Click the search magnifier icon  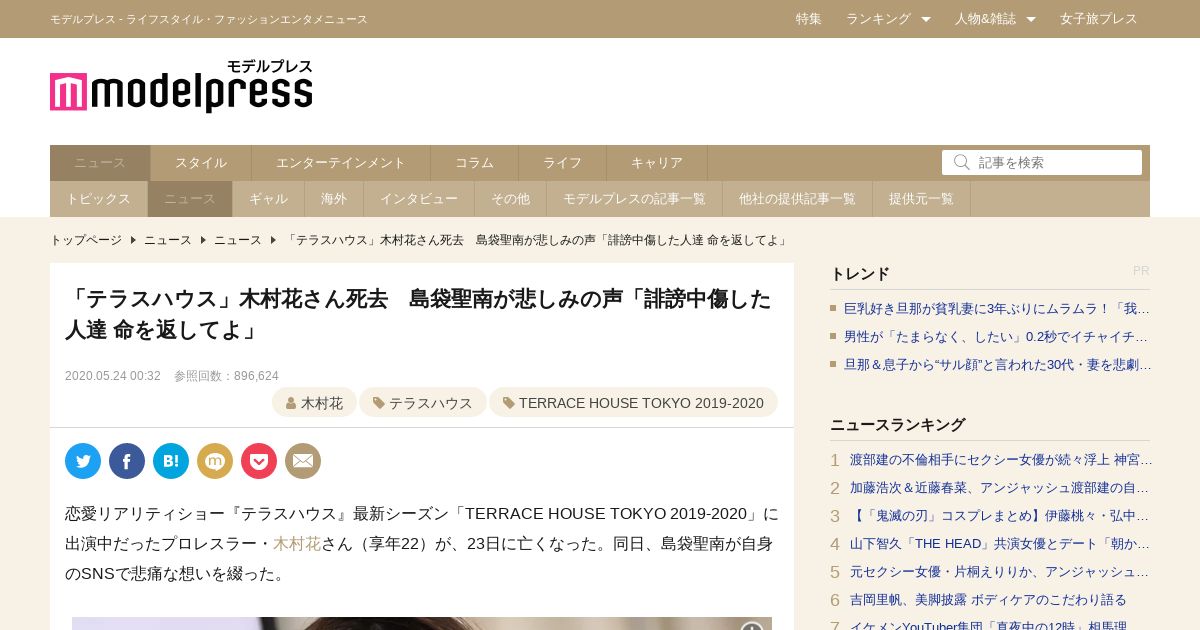pyautogui.click(x=962, y=162)
